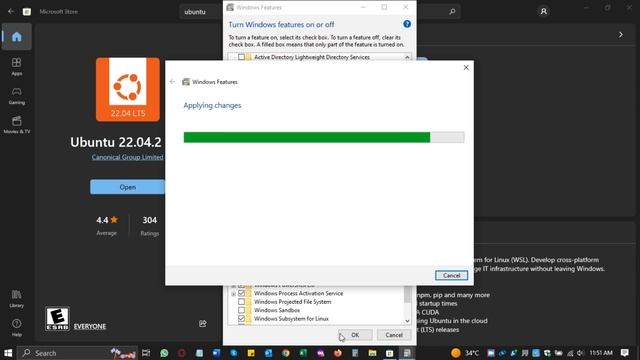The width and height of the screenshot is (640, 360).
Task: Open File Explorer from the taskbar
Action: [x=372, y=353]
